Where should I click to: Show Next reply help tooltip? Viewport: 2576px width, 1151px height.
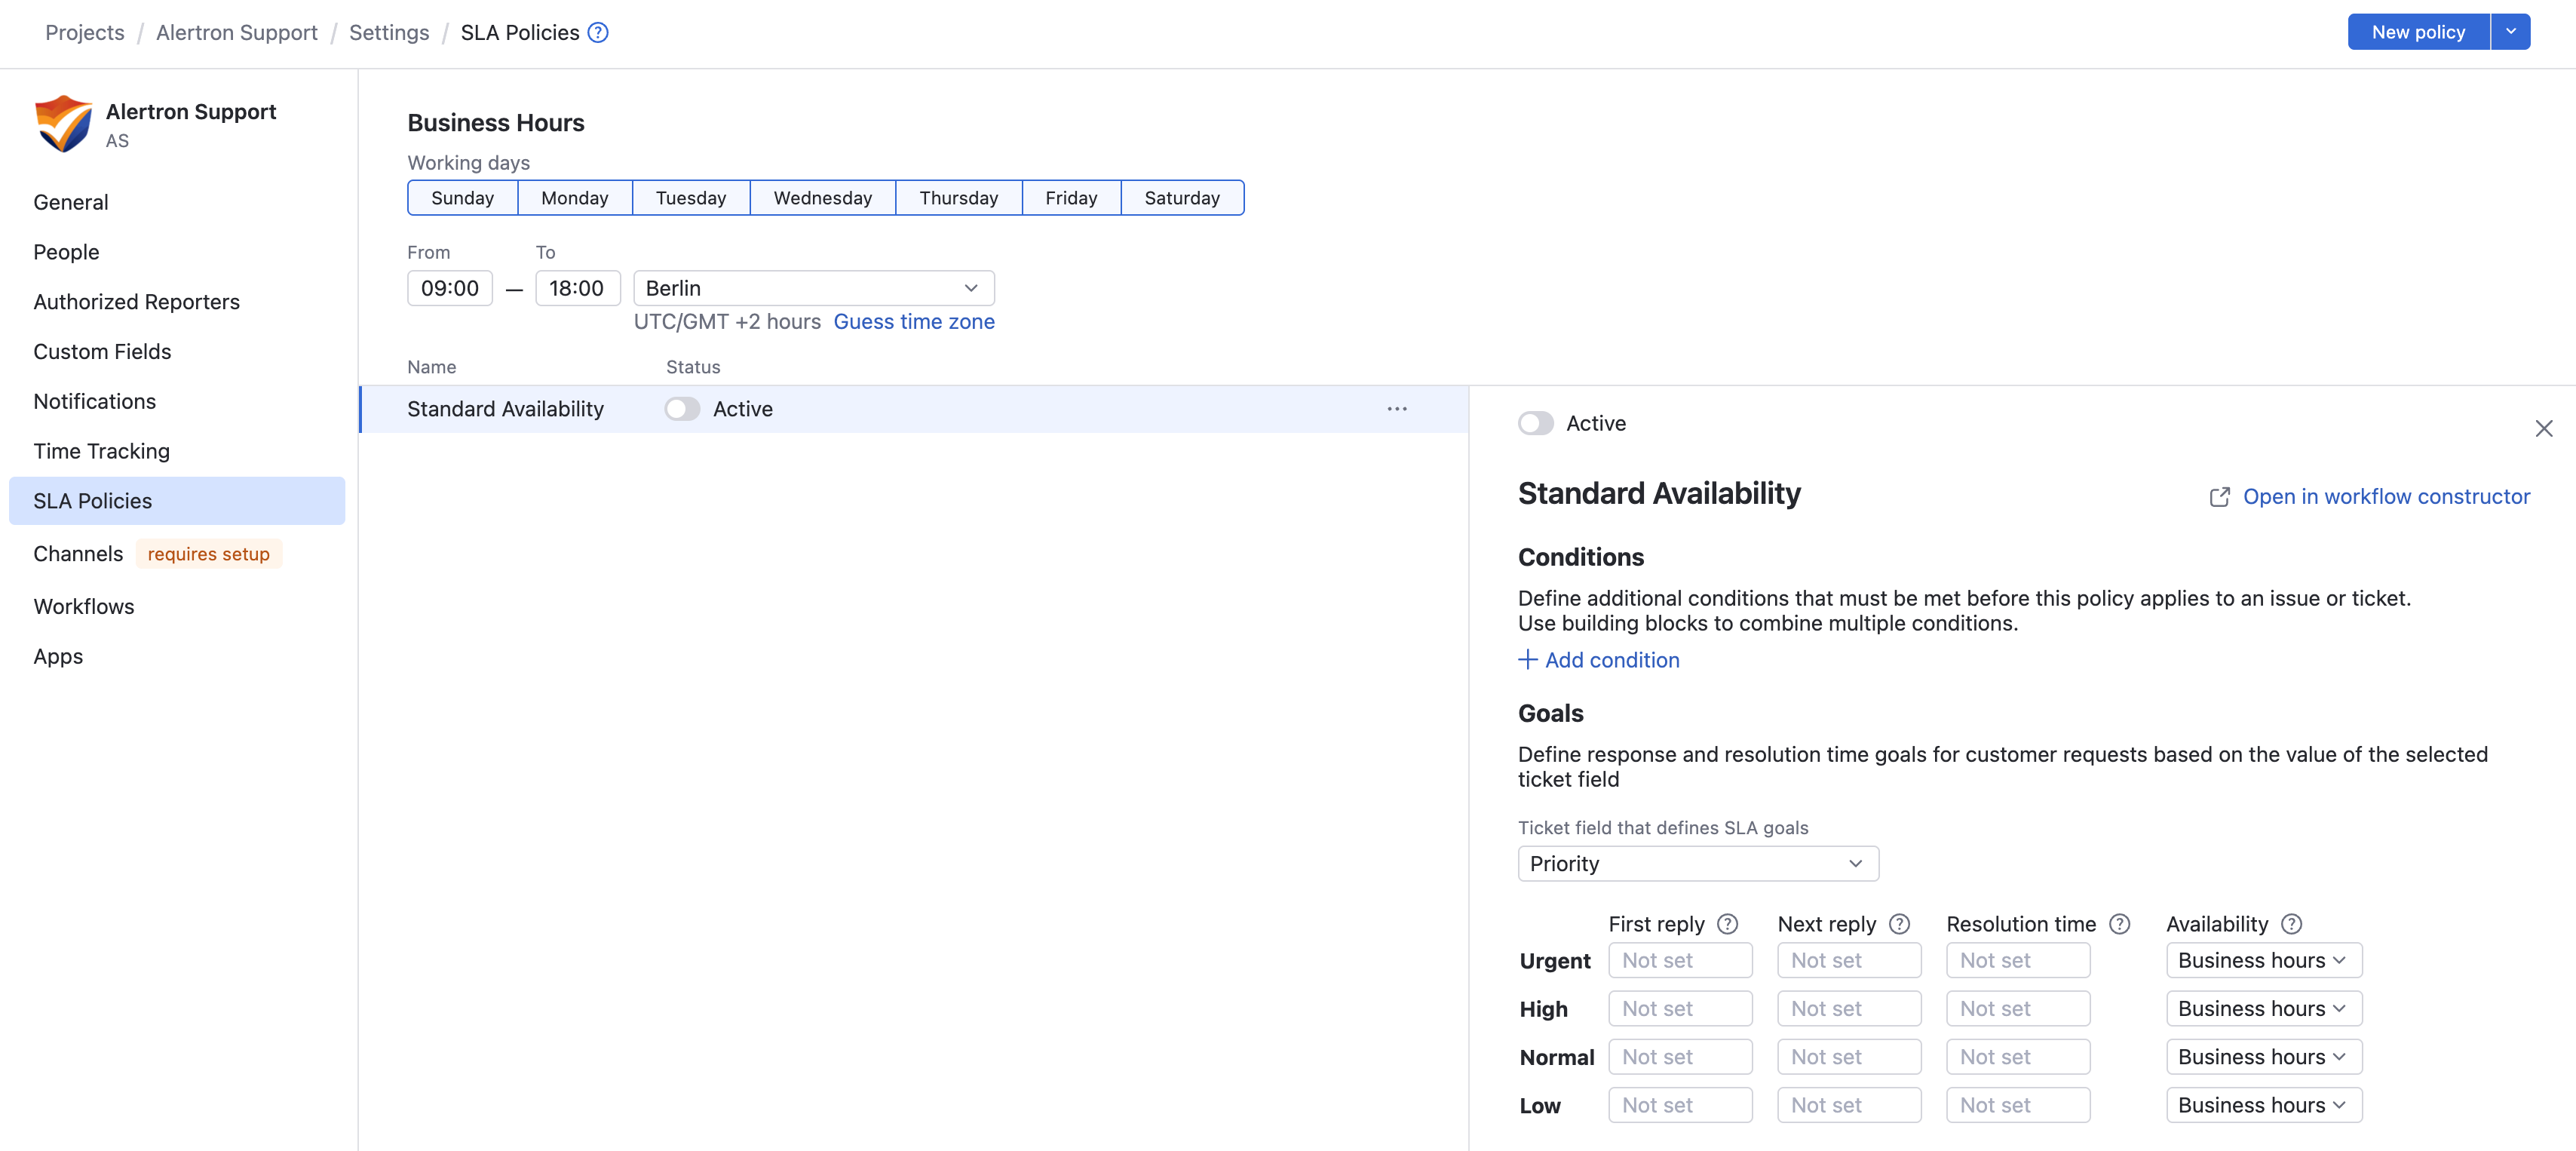[x=1899, y=924]
